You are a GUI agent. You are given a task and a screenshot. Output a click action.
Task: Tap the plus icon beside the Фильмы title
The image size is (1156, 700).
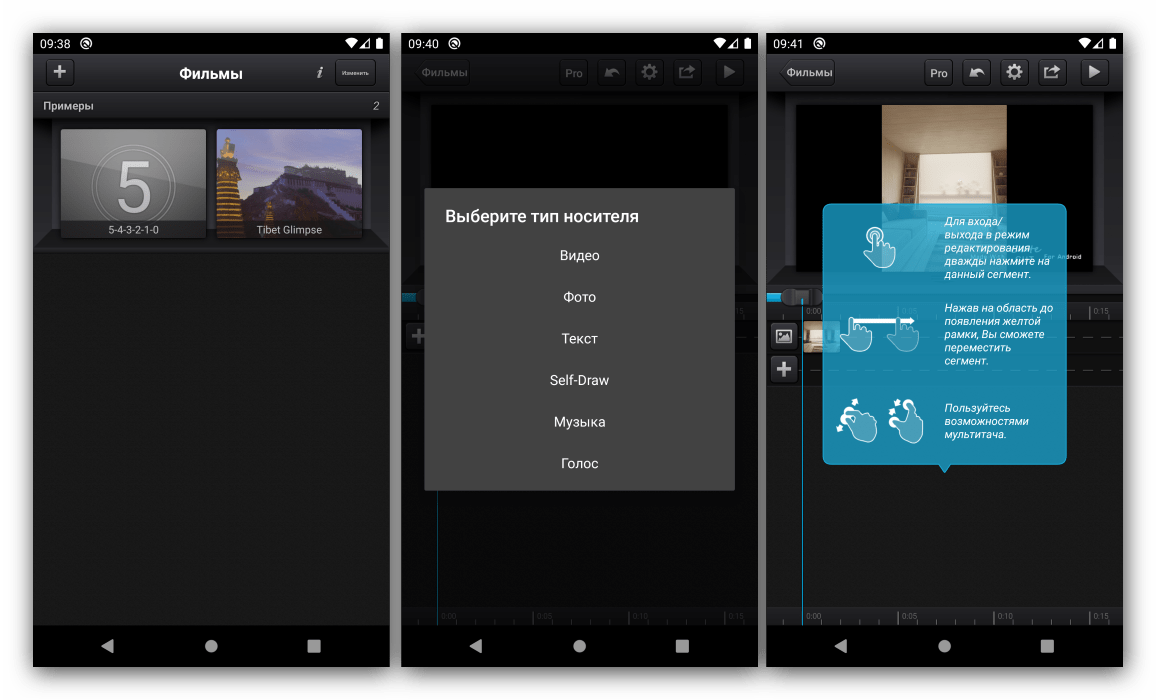pos(60,72)
